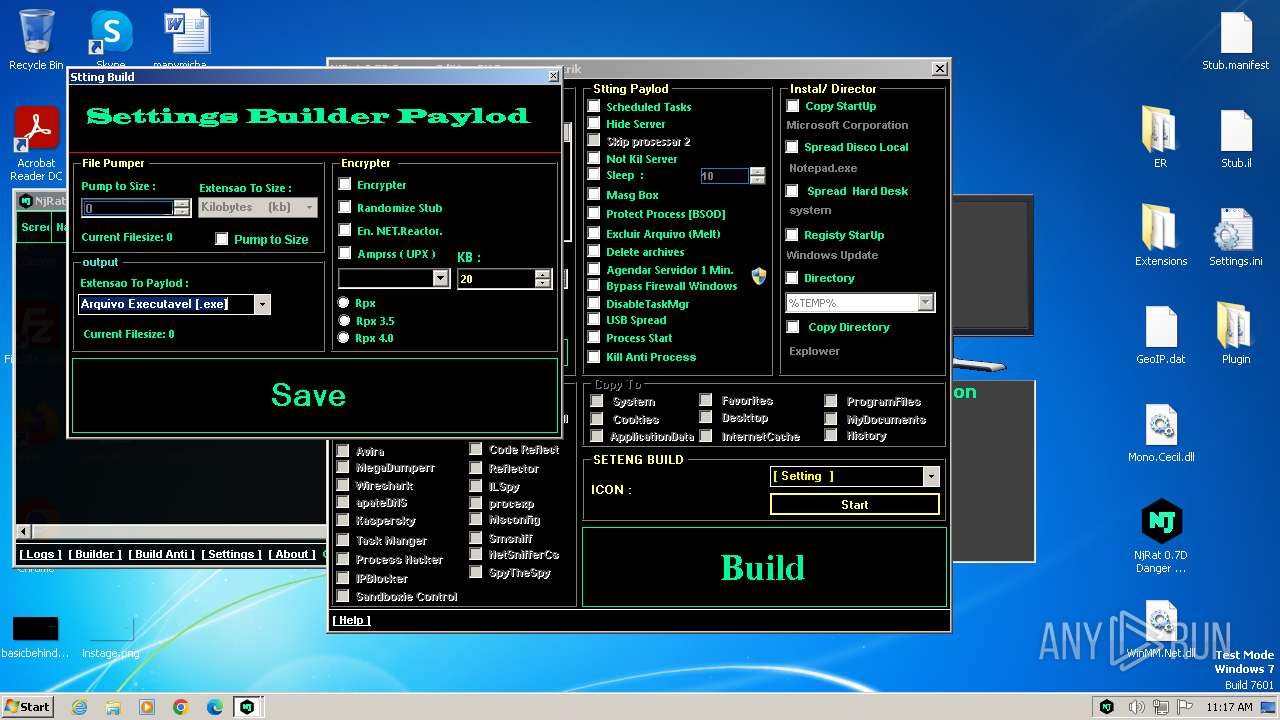The image size is (1280, 720).
Task: Click the Pump to Size input field
Action: (128, 208)
